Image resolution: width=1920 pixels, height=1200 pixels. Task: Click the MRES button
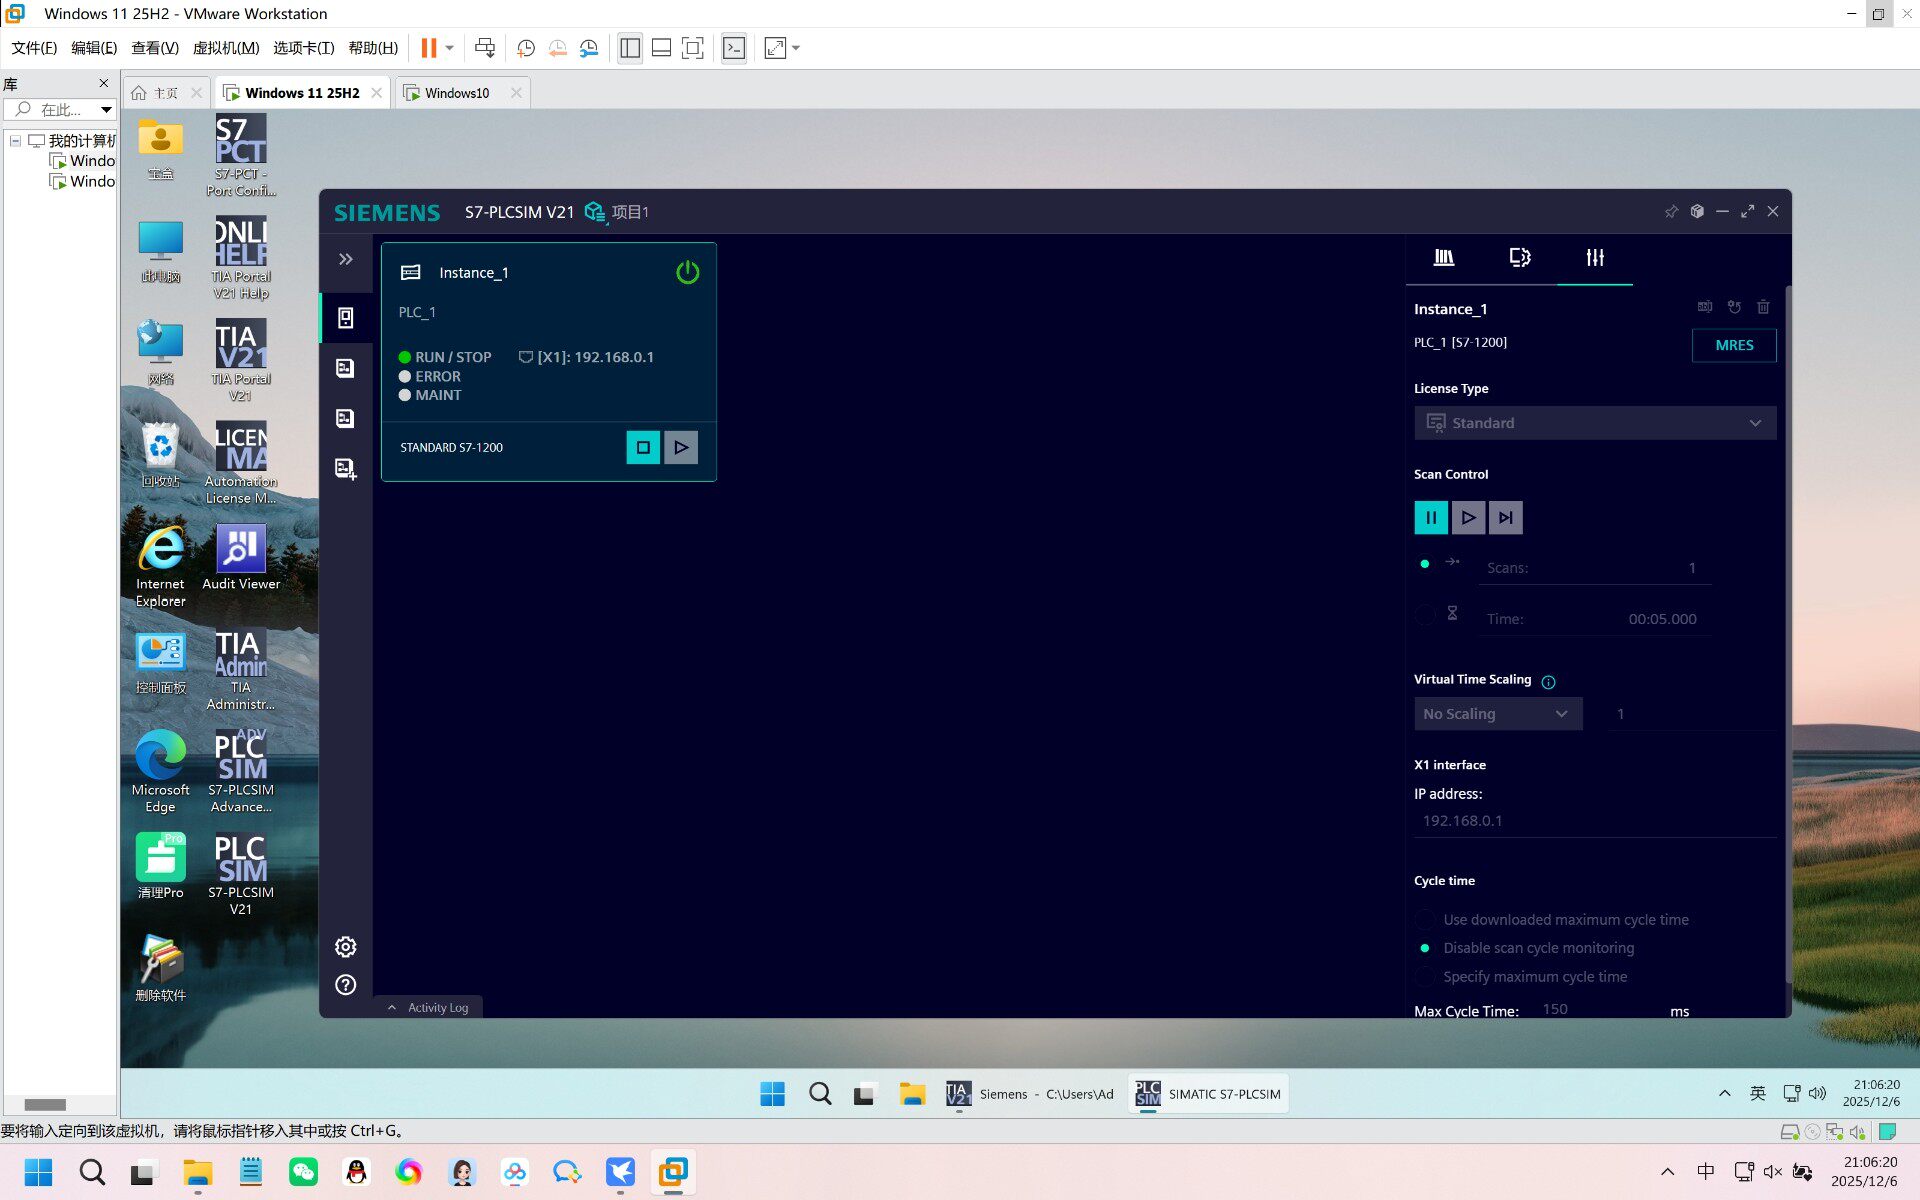point(1734,345)
